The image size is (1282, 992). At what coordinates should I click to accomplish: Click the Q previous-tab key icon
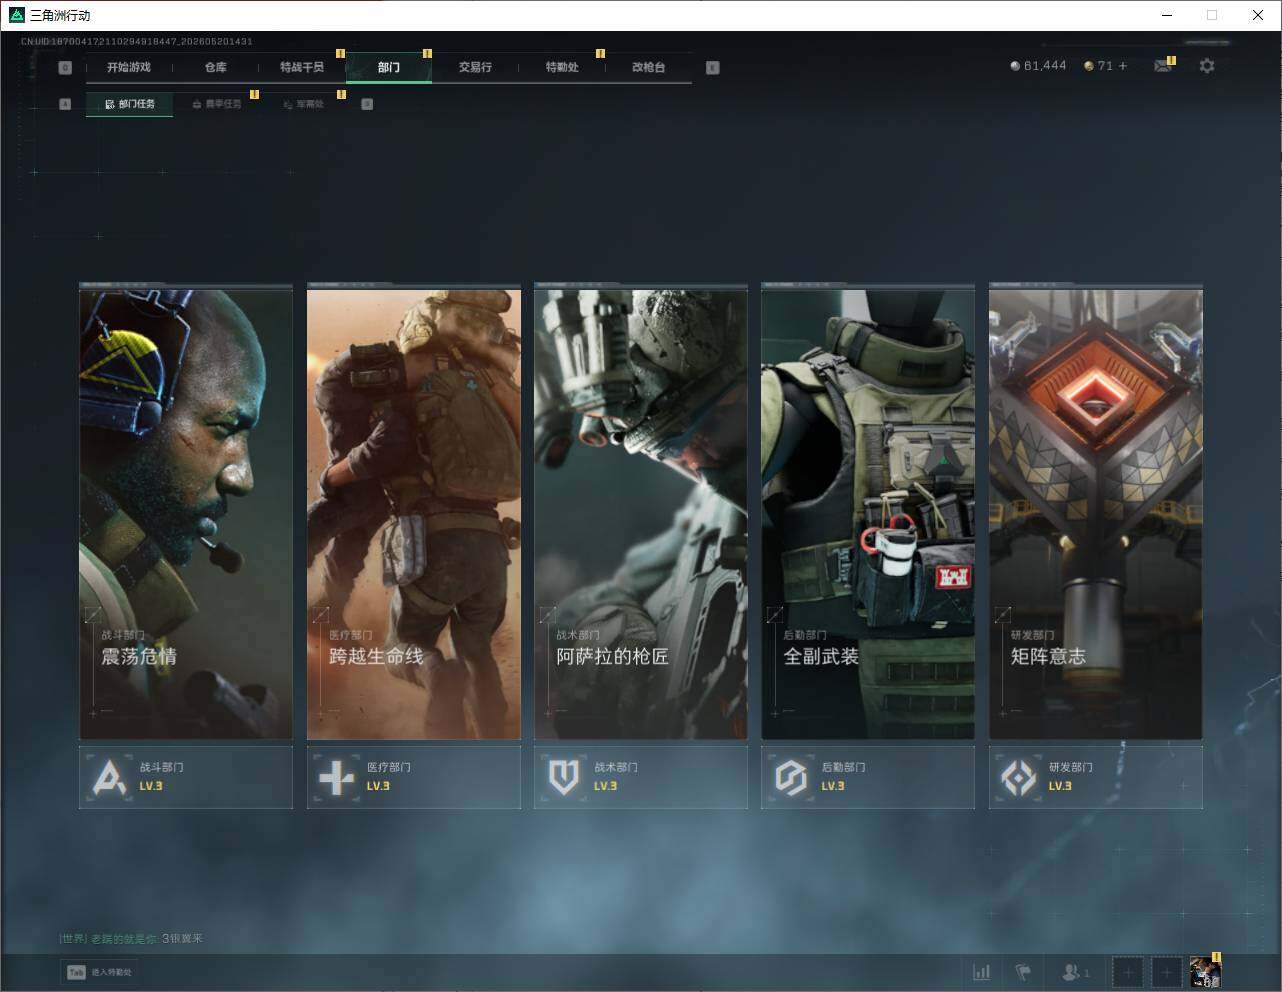coord(65,68)
